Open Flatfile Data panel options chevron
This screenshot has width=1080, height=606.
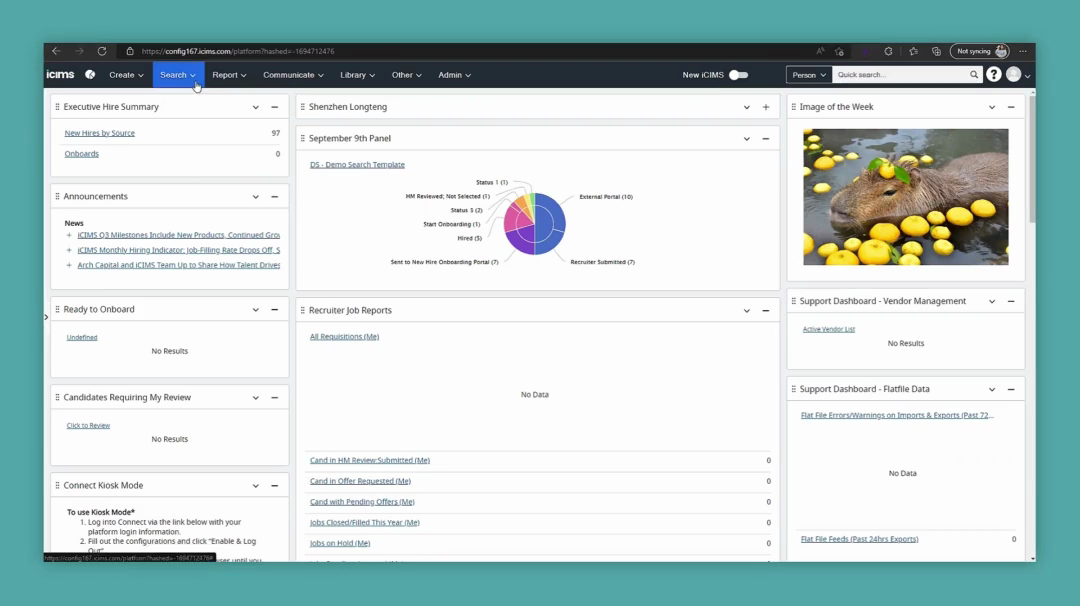pyautogui.click(x=992, y=389)
